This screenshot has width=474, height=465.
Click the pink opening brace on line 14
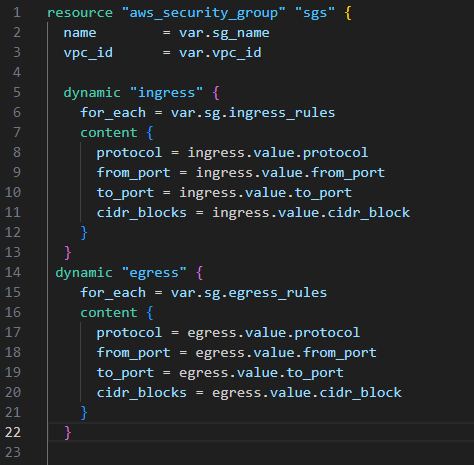pos(200,273)
